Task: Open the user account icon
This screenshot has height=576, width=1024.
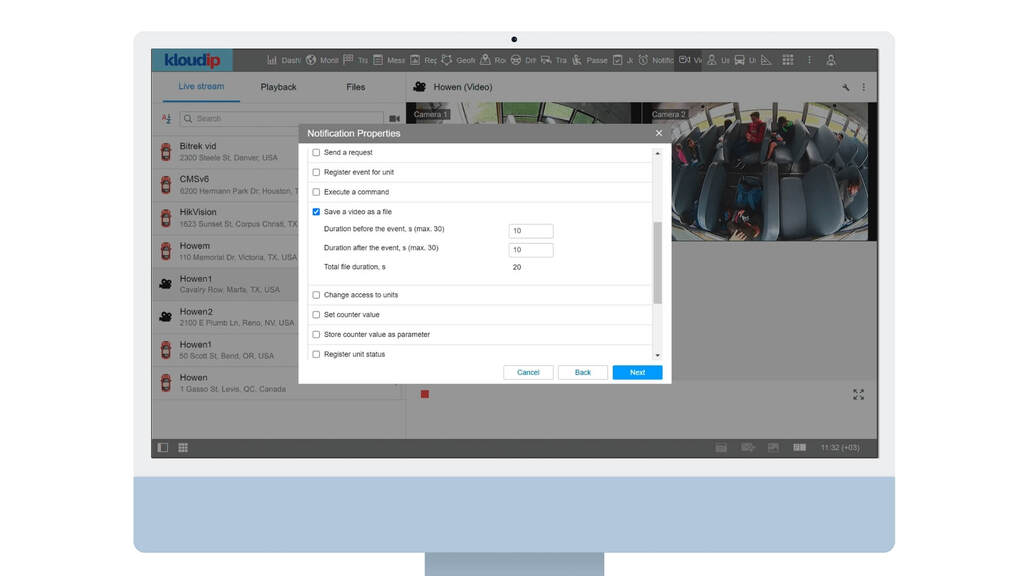Action: (x=831, y=60)
